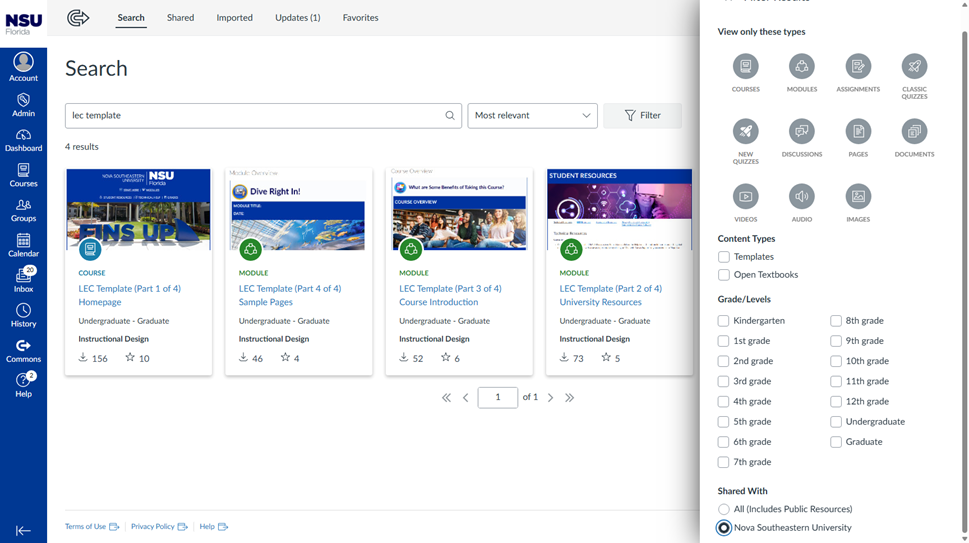Open the Most relevant sort dropdown
The height and width of the screenshot is (543, 969).
pyautogui.click(x=532, y=116)
